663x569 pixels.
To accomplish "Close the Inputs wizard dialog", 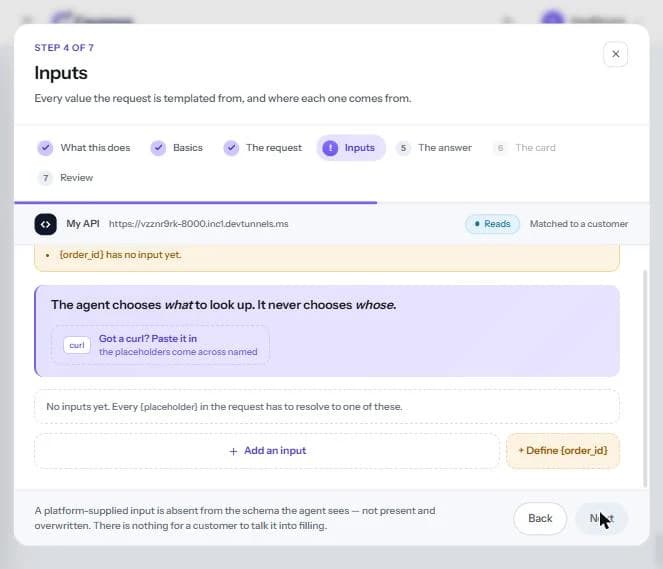I will [x=615, y=54].
